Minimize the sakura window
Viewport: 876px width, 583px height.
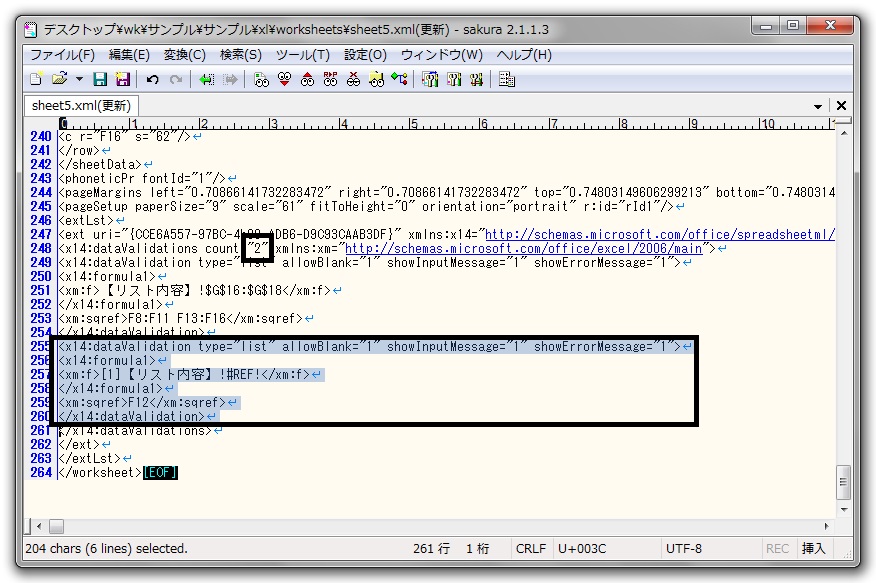766,25
